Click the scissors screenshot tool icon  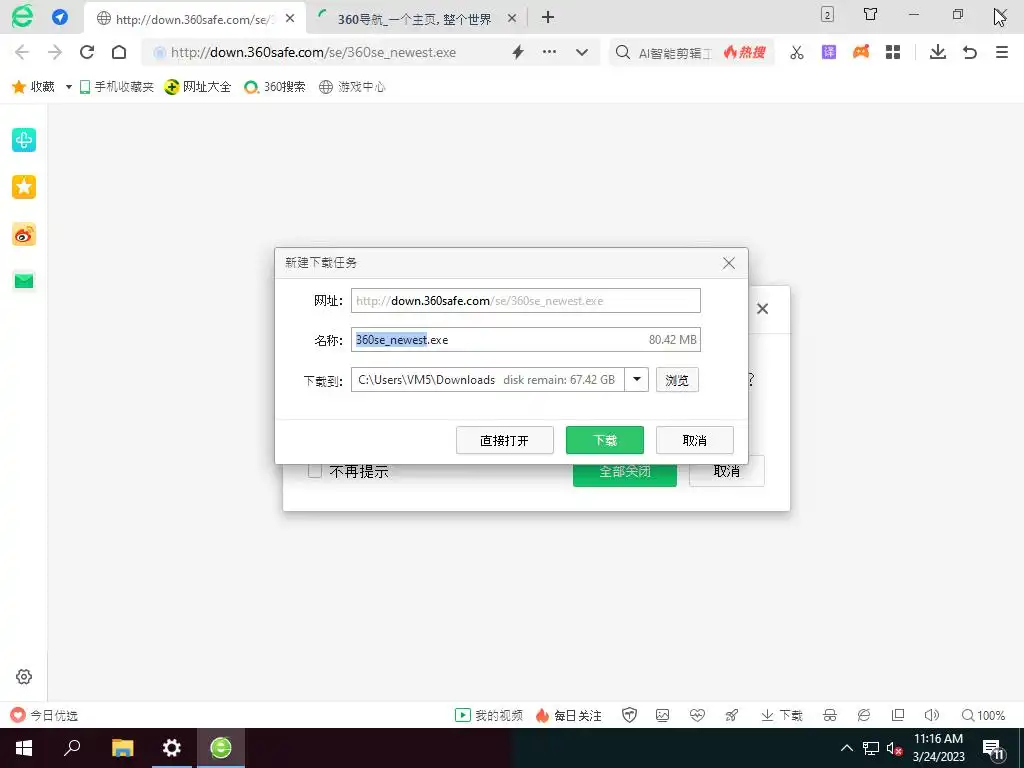(x=797, y=52)
